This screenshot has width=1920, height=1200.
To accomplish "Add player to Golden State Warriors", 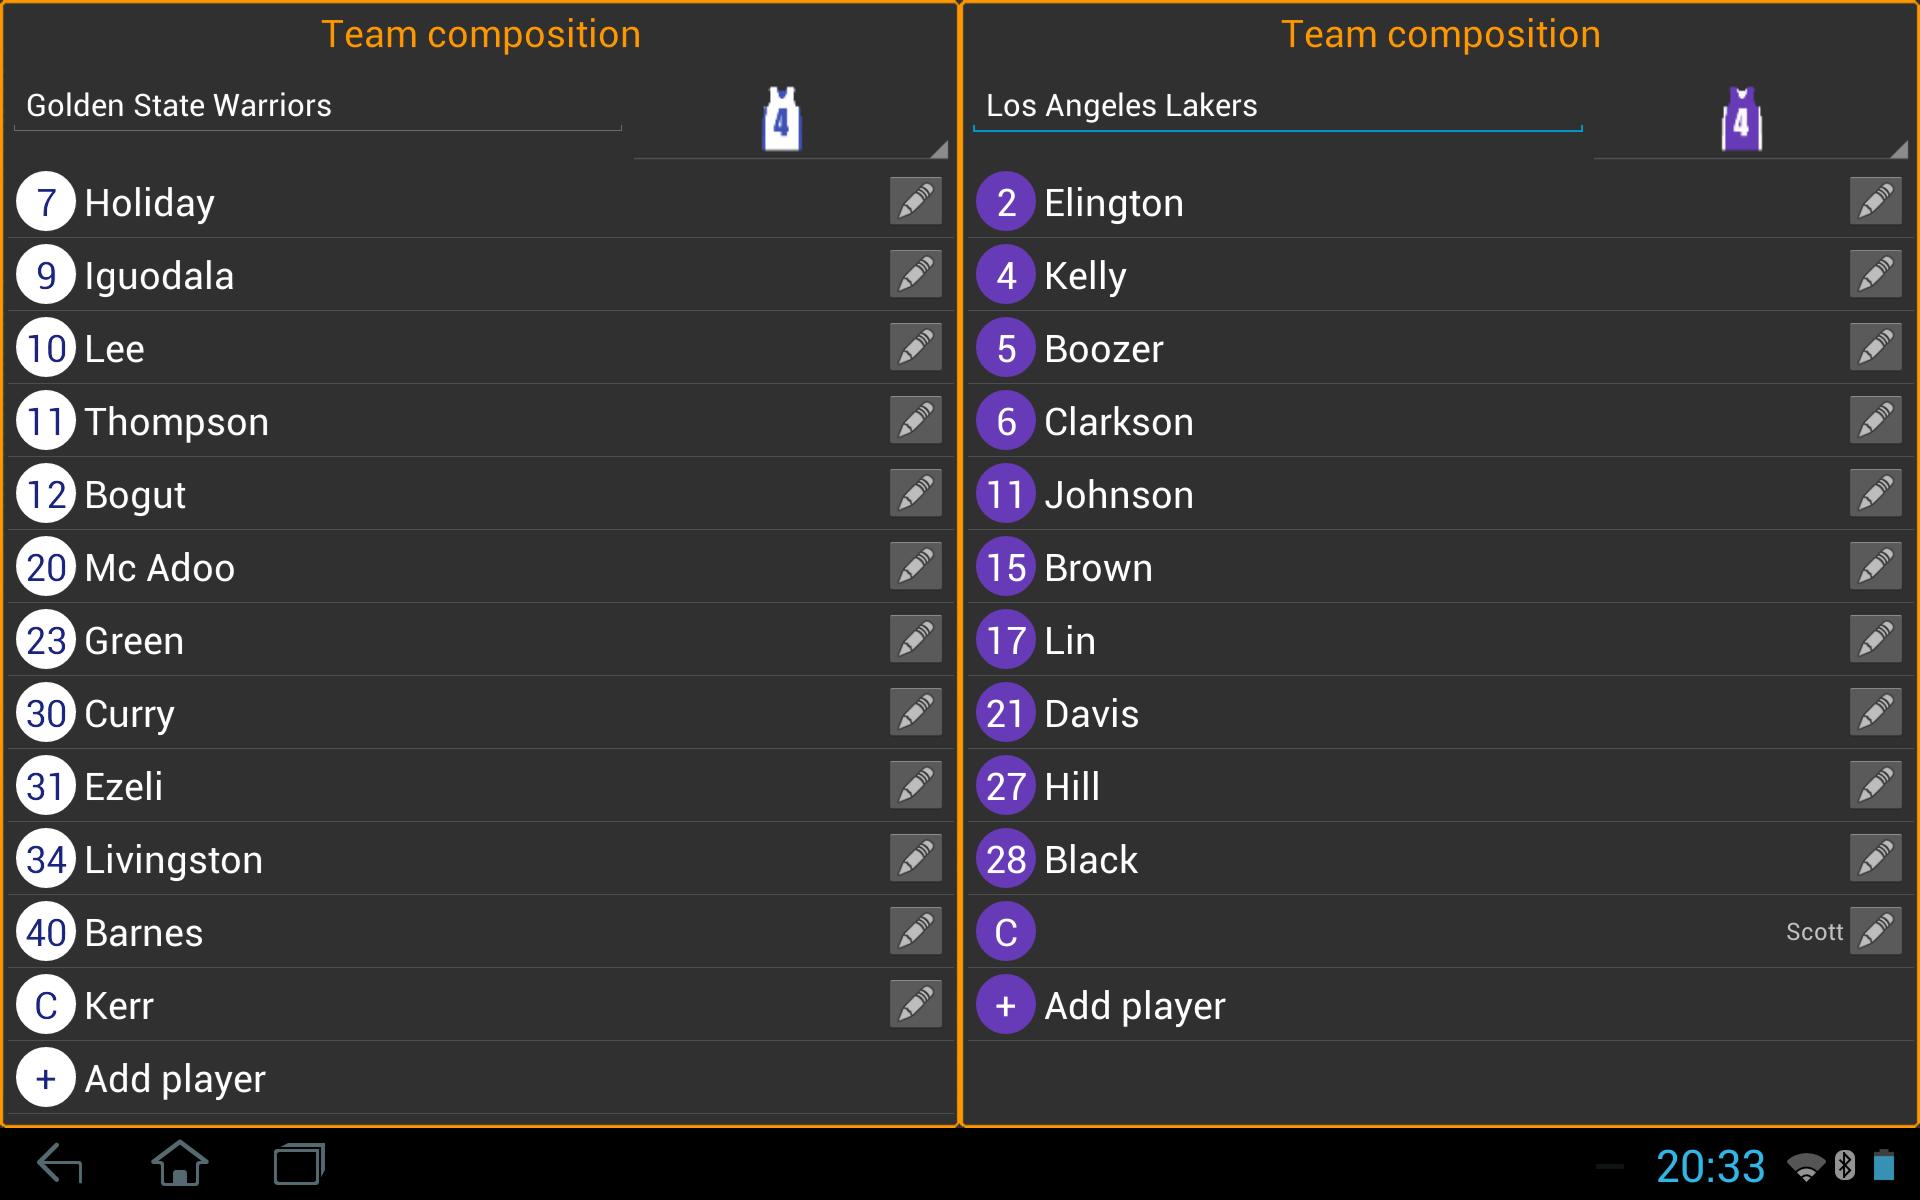I will tap(175, 1078).
